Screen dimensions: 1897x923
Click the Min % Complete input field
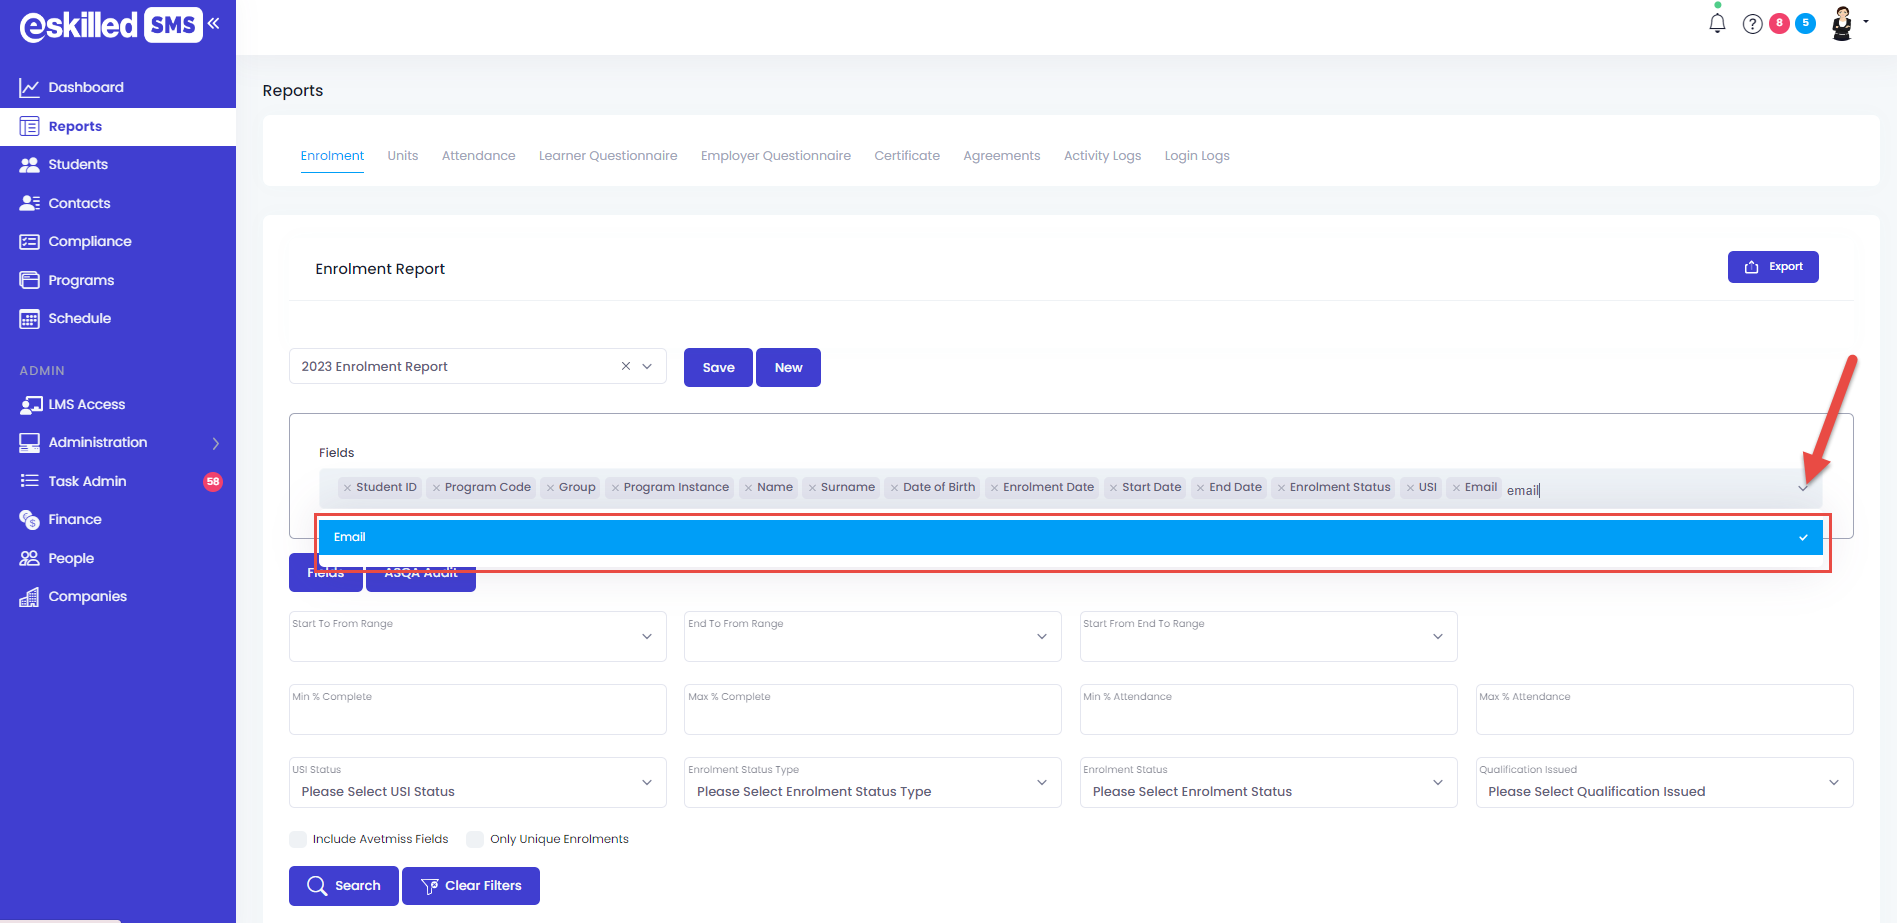[x=477, y=710]
